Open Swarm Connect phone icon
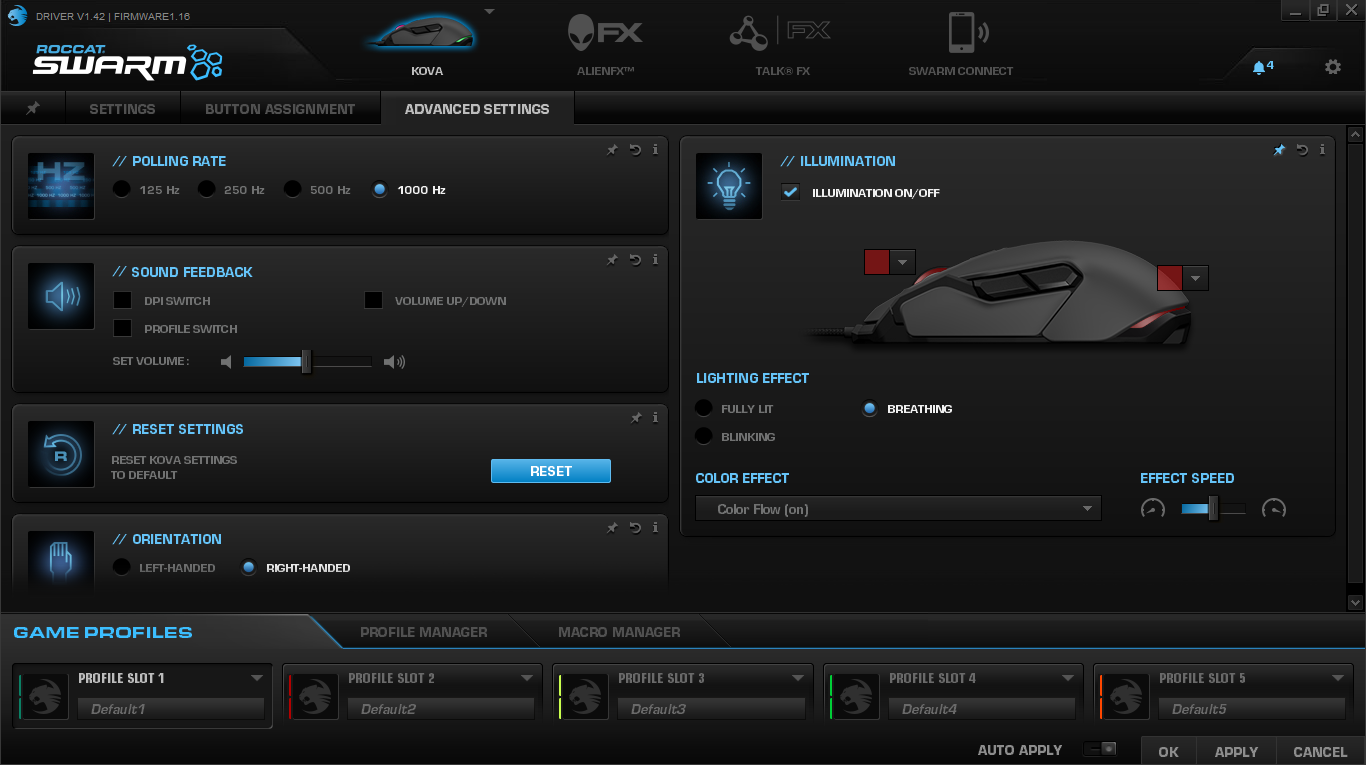This screenshot has width=1366, height=765. [x=968, y=34]
